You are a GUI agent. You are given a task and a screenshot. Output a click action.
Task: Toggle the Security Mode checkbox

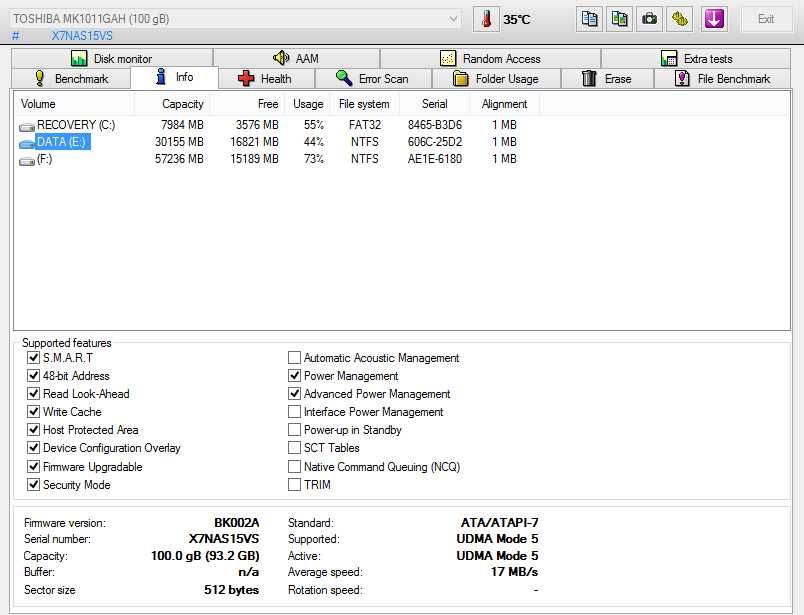click(x=33, y=484)
